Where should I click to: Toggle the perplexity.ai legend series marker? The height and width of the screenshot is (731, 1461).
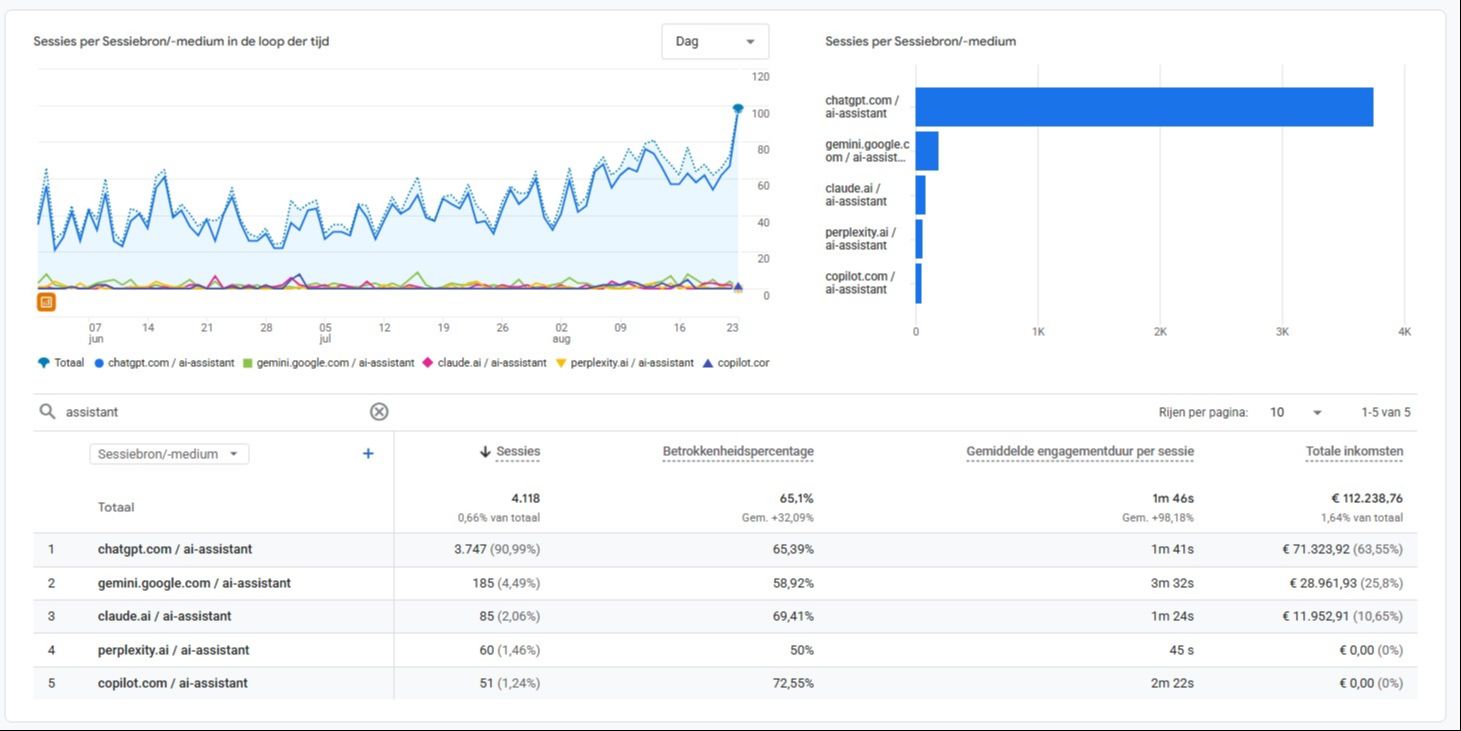point(561,363)
